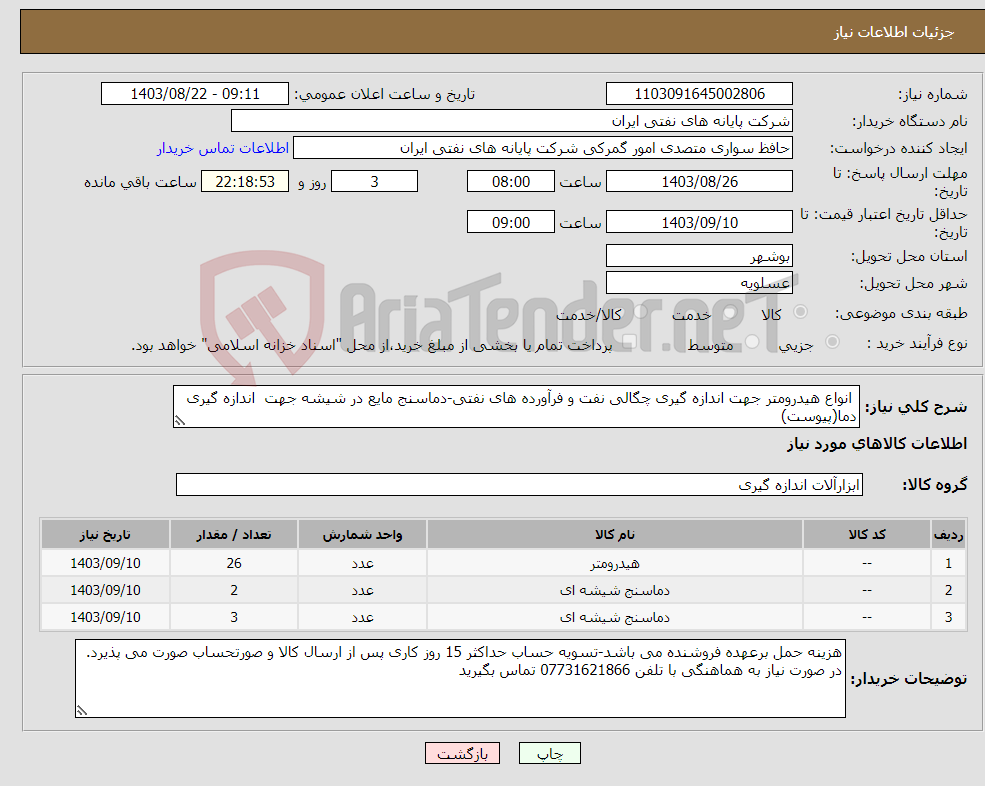Click the delivery province field بوشهر
The image size is (985, 786).
[699, 256]
